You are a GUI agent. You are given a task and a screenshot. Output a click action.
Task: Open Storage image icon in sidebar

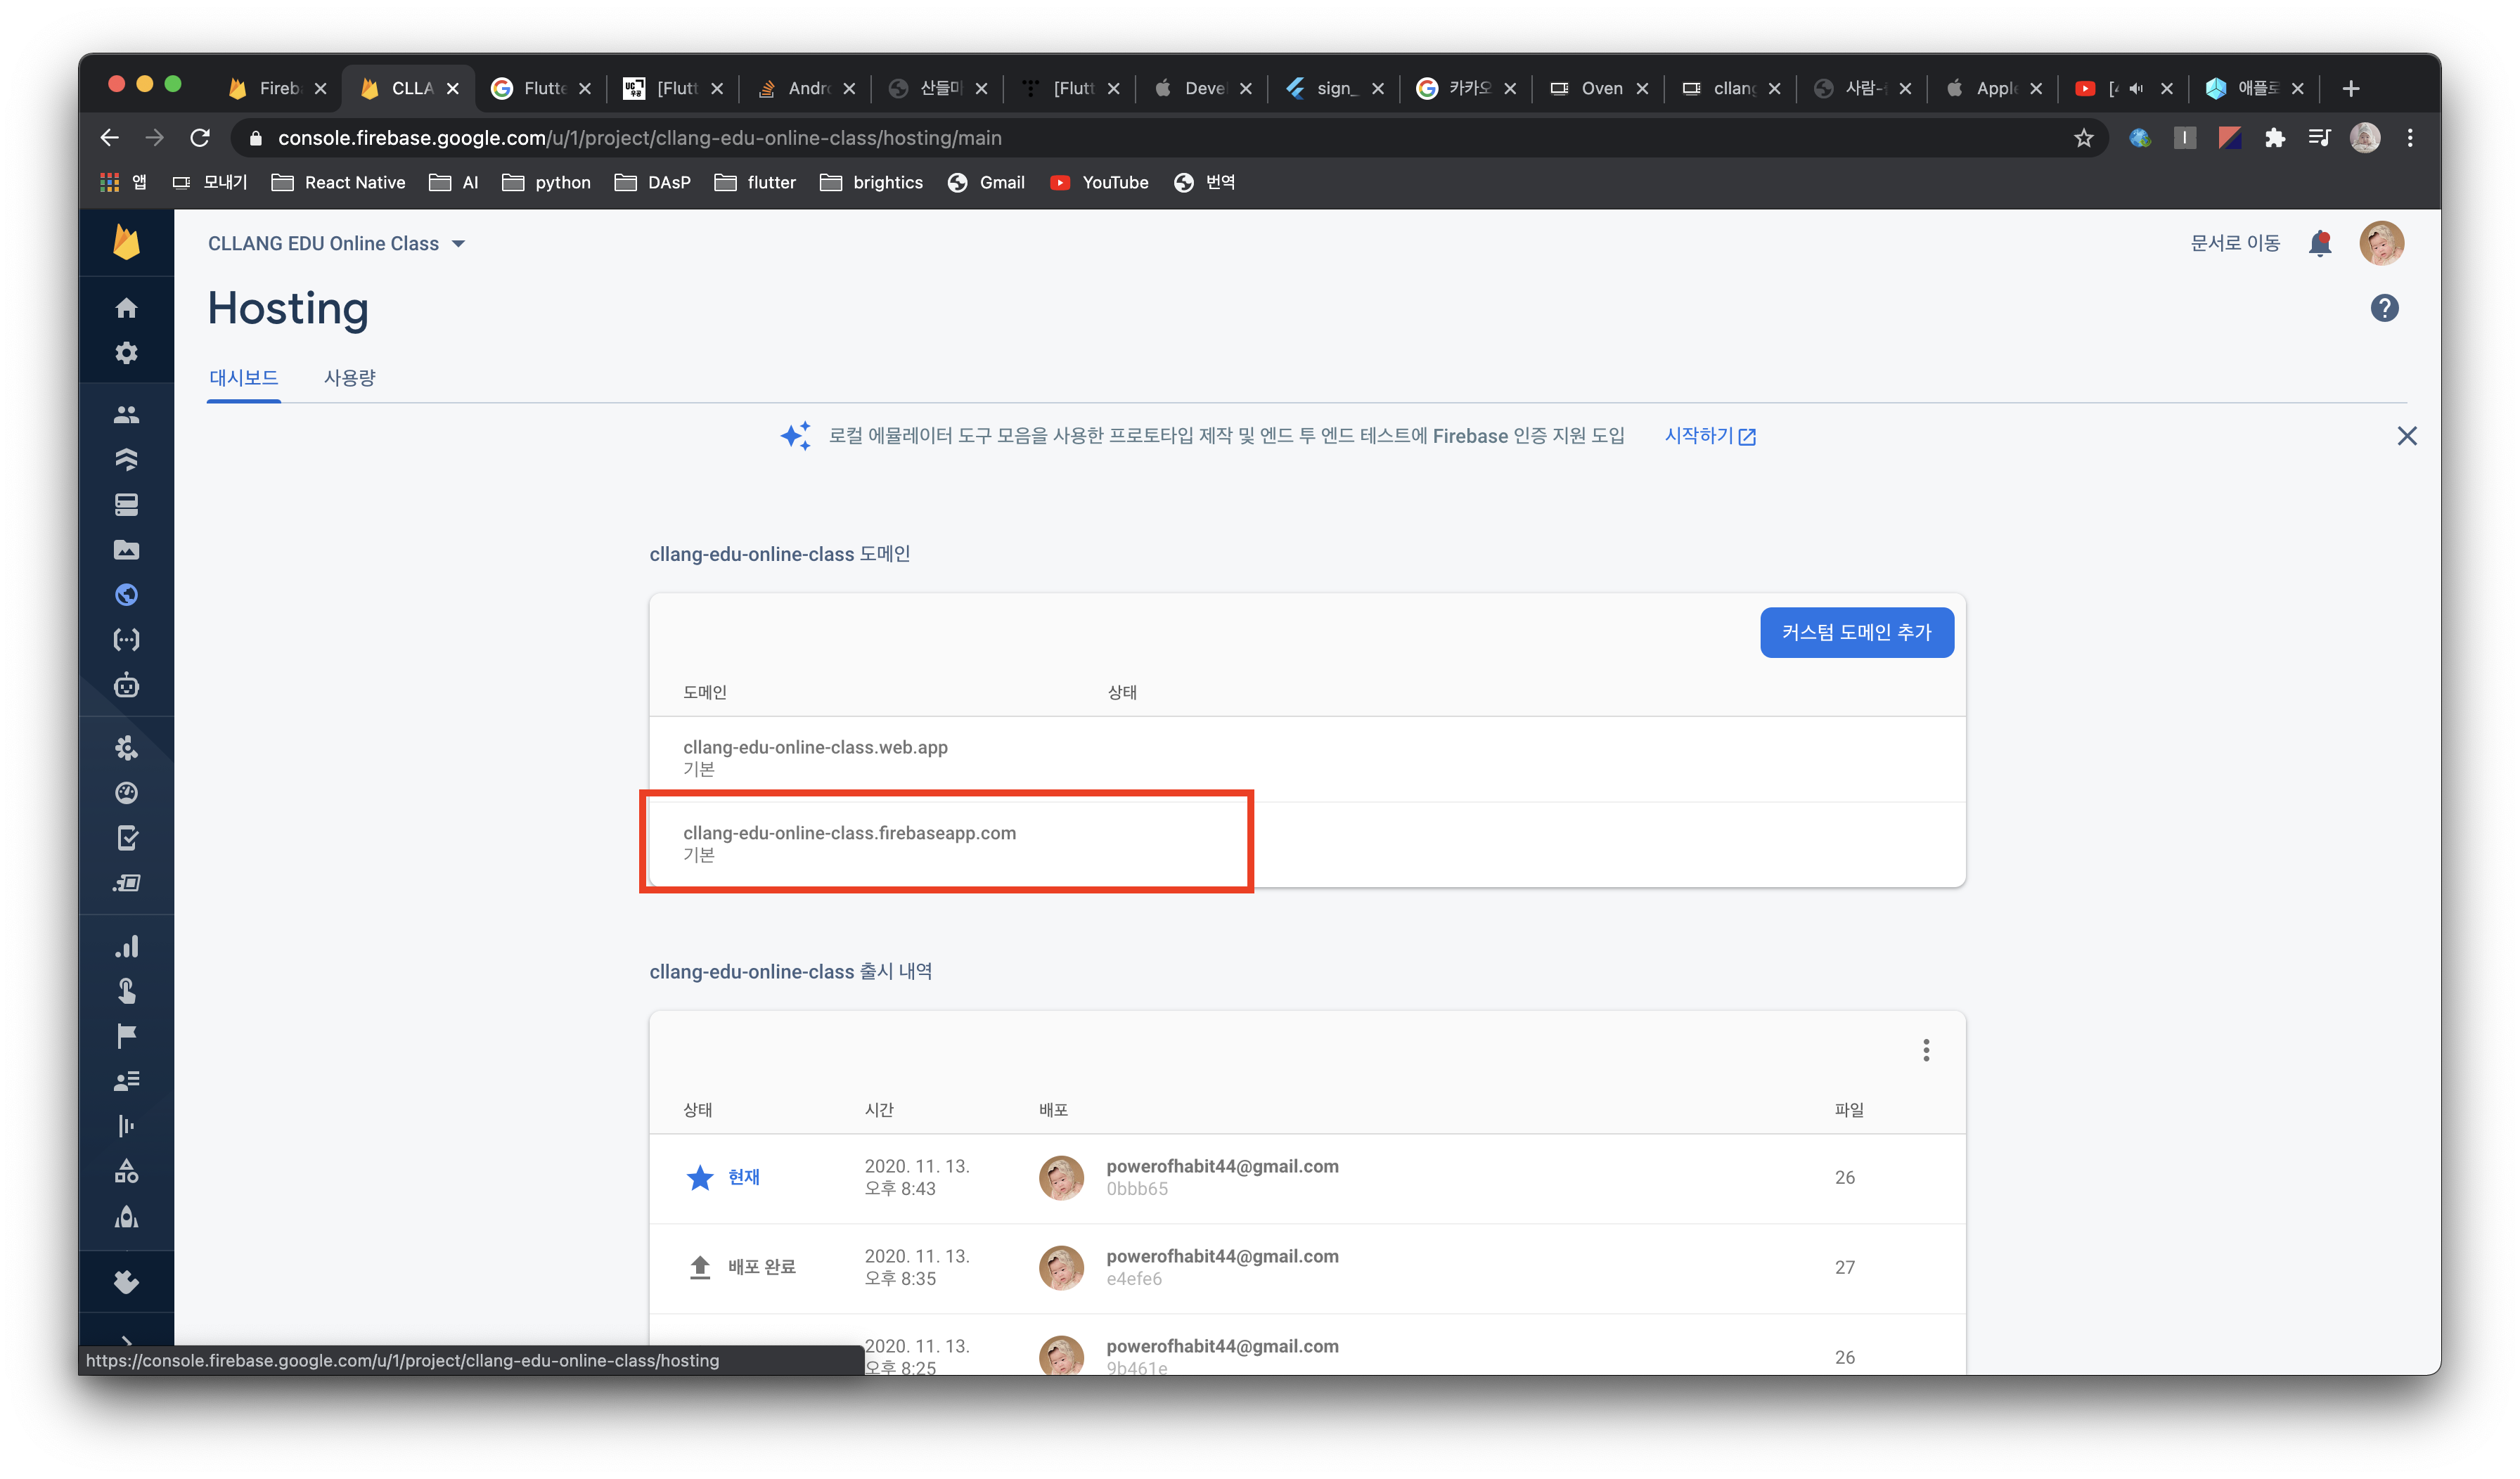click(x=126, y=550)
